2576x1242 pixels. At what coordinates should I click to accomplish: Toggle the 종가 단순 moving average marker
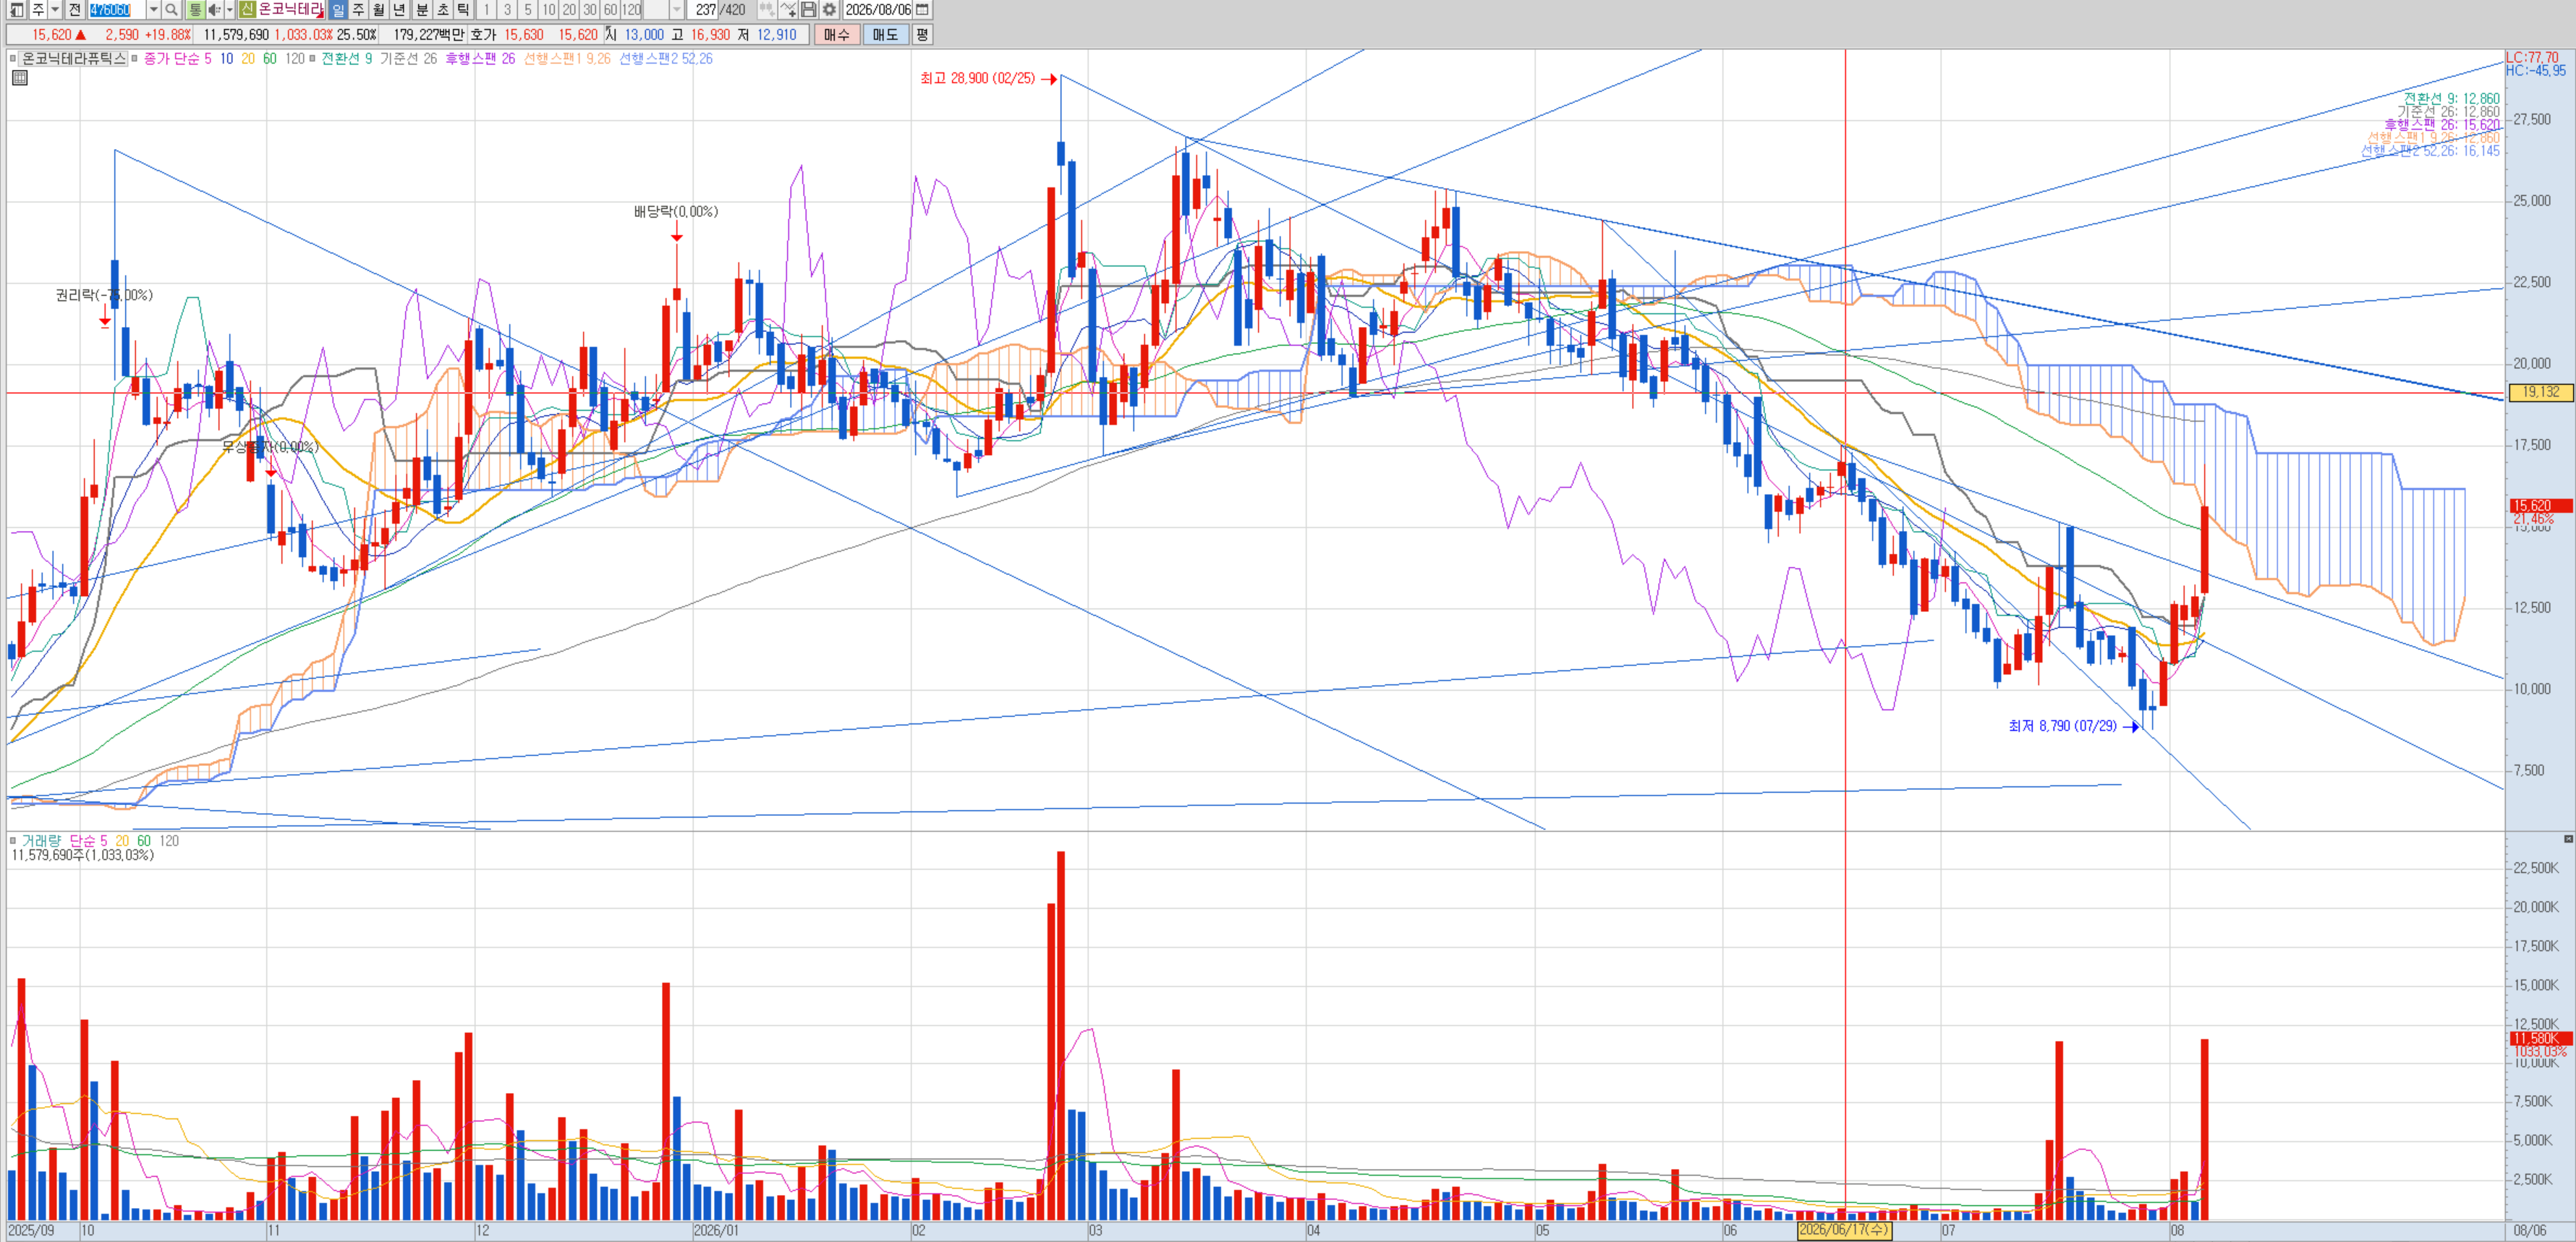click(x=134, y=59)
